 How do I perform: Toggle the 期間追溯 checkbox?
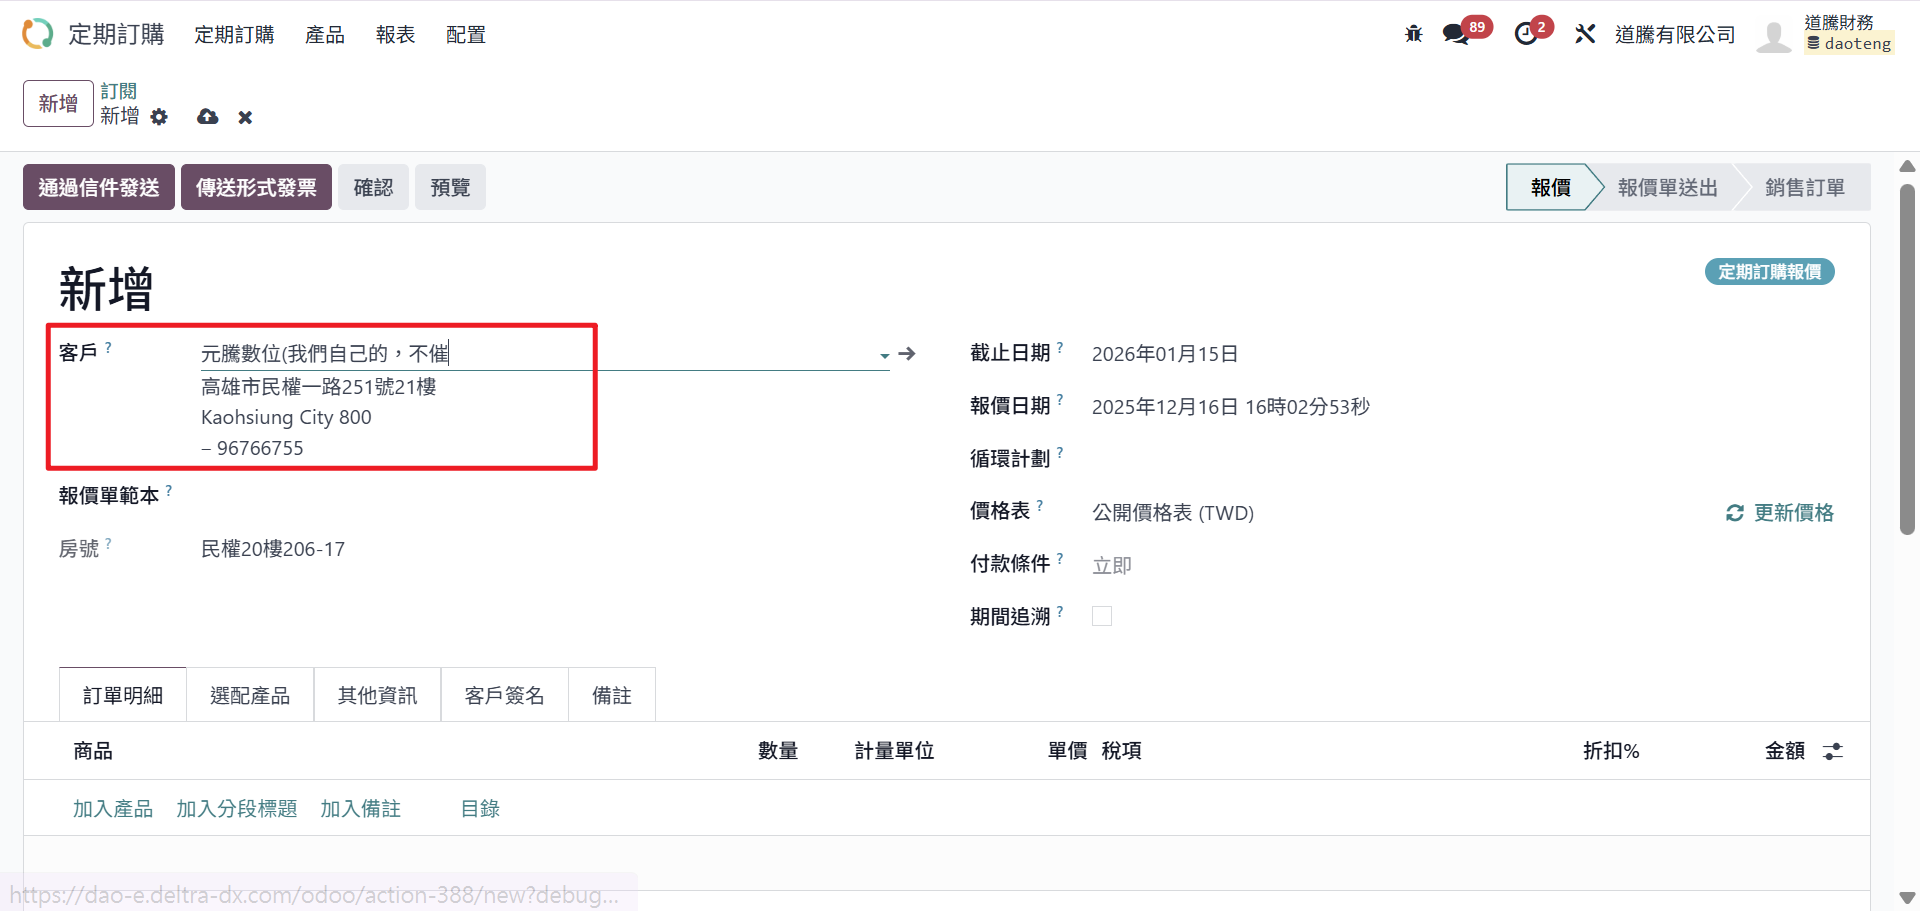1102,616
